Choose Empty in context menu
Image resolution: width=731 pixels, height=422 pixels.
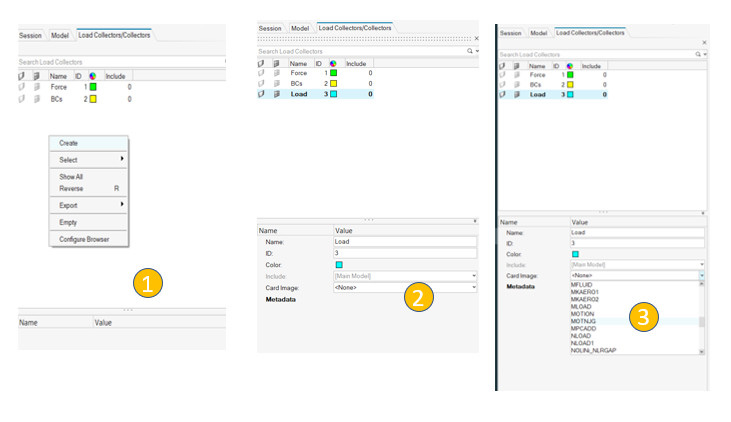click(89, 222)
